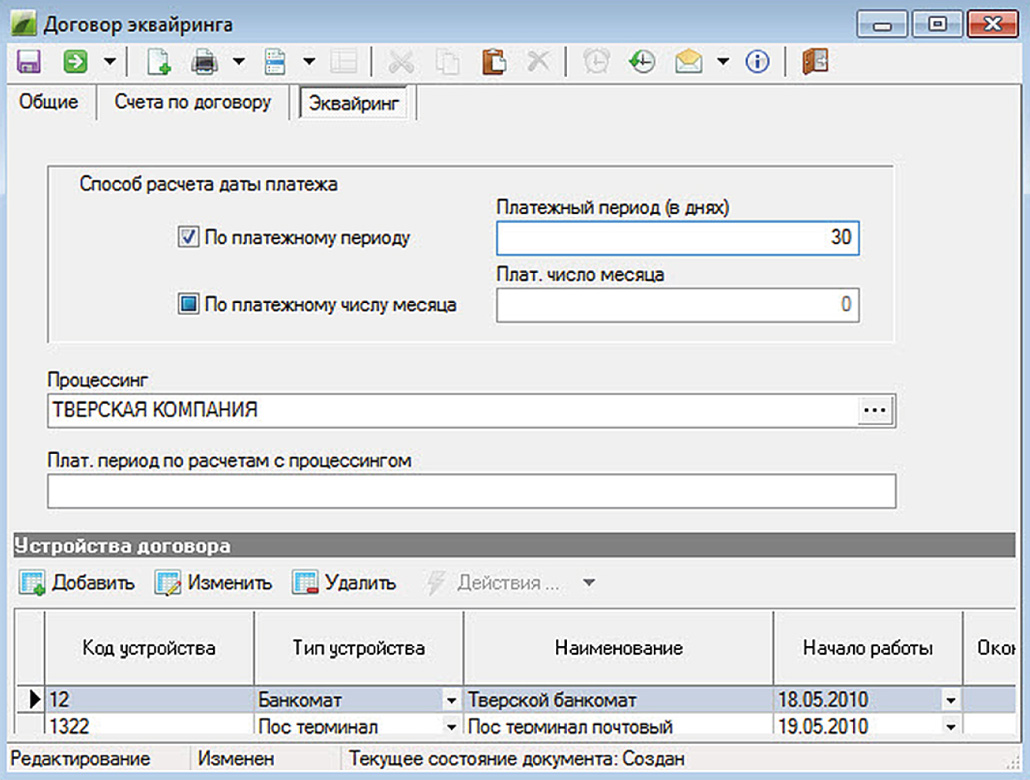Click the exit door icon
Viewport: 1030px width, 780px height.
[x=815, y=62]
